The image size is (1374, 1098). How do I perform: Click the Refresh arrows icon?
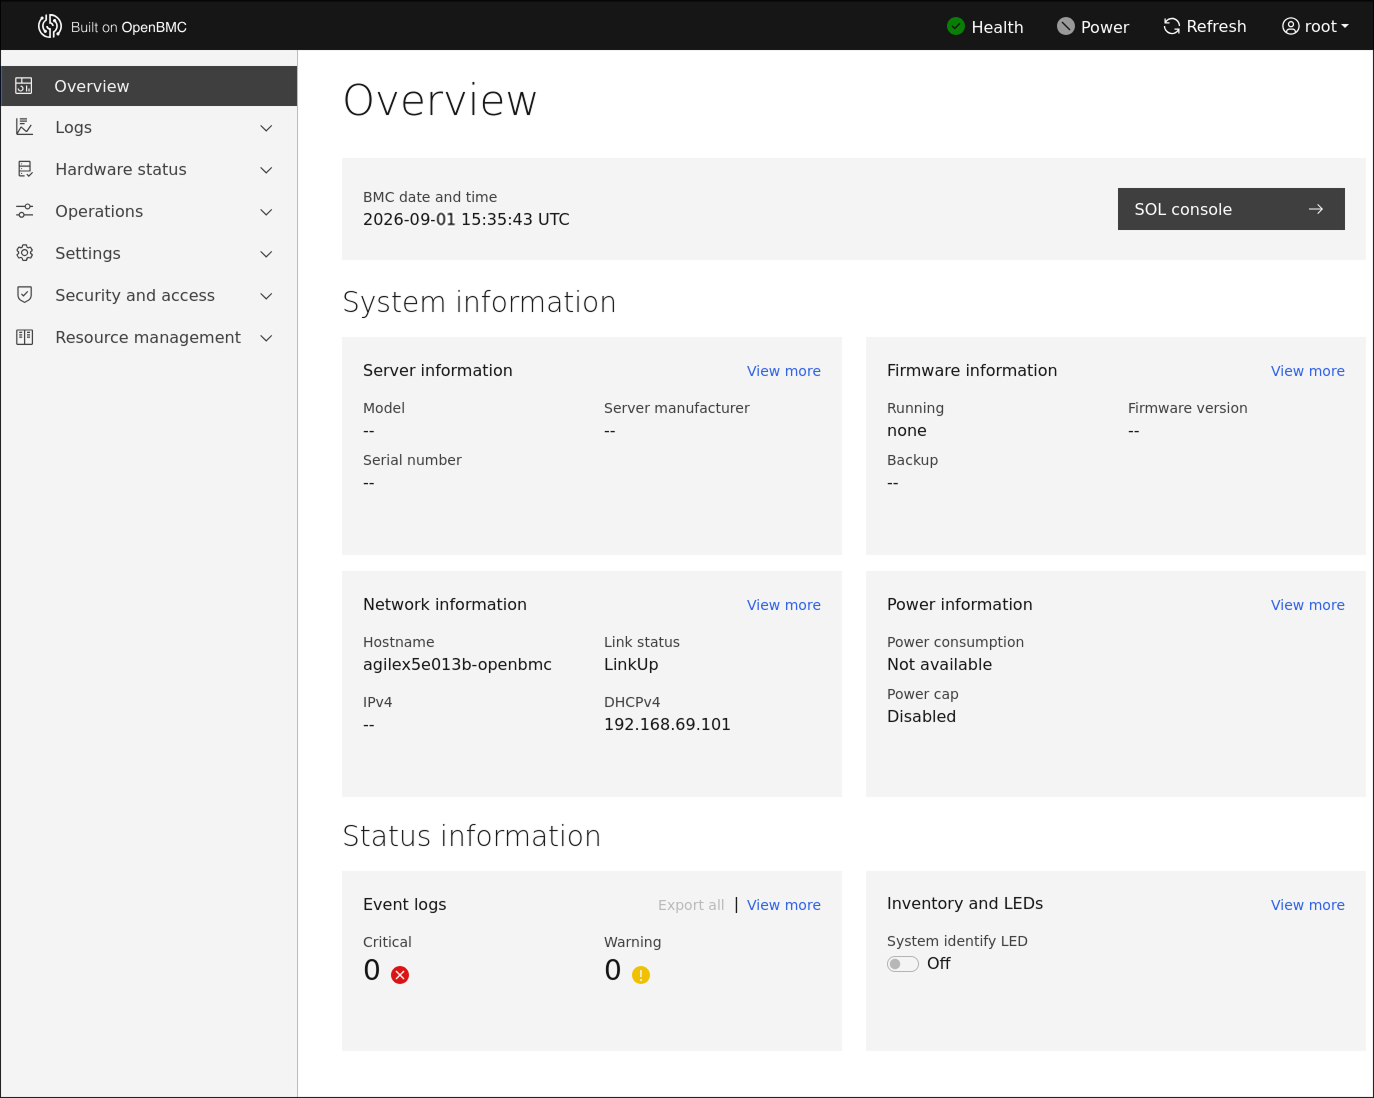click(1172, 26)
